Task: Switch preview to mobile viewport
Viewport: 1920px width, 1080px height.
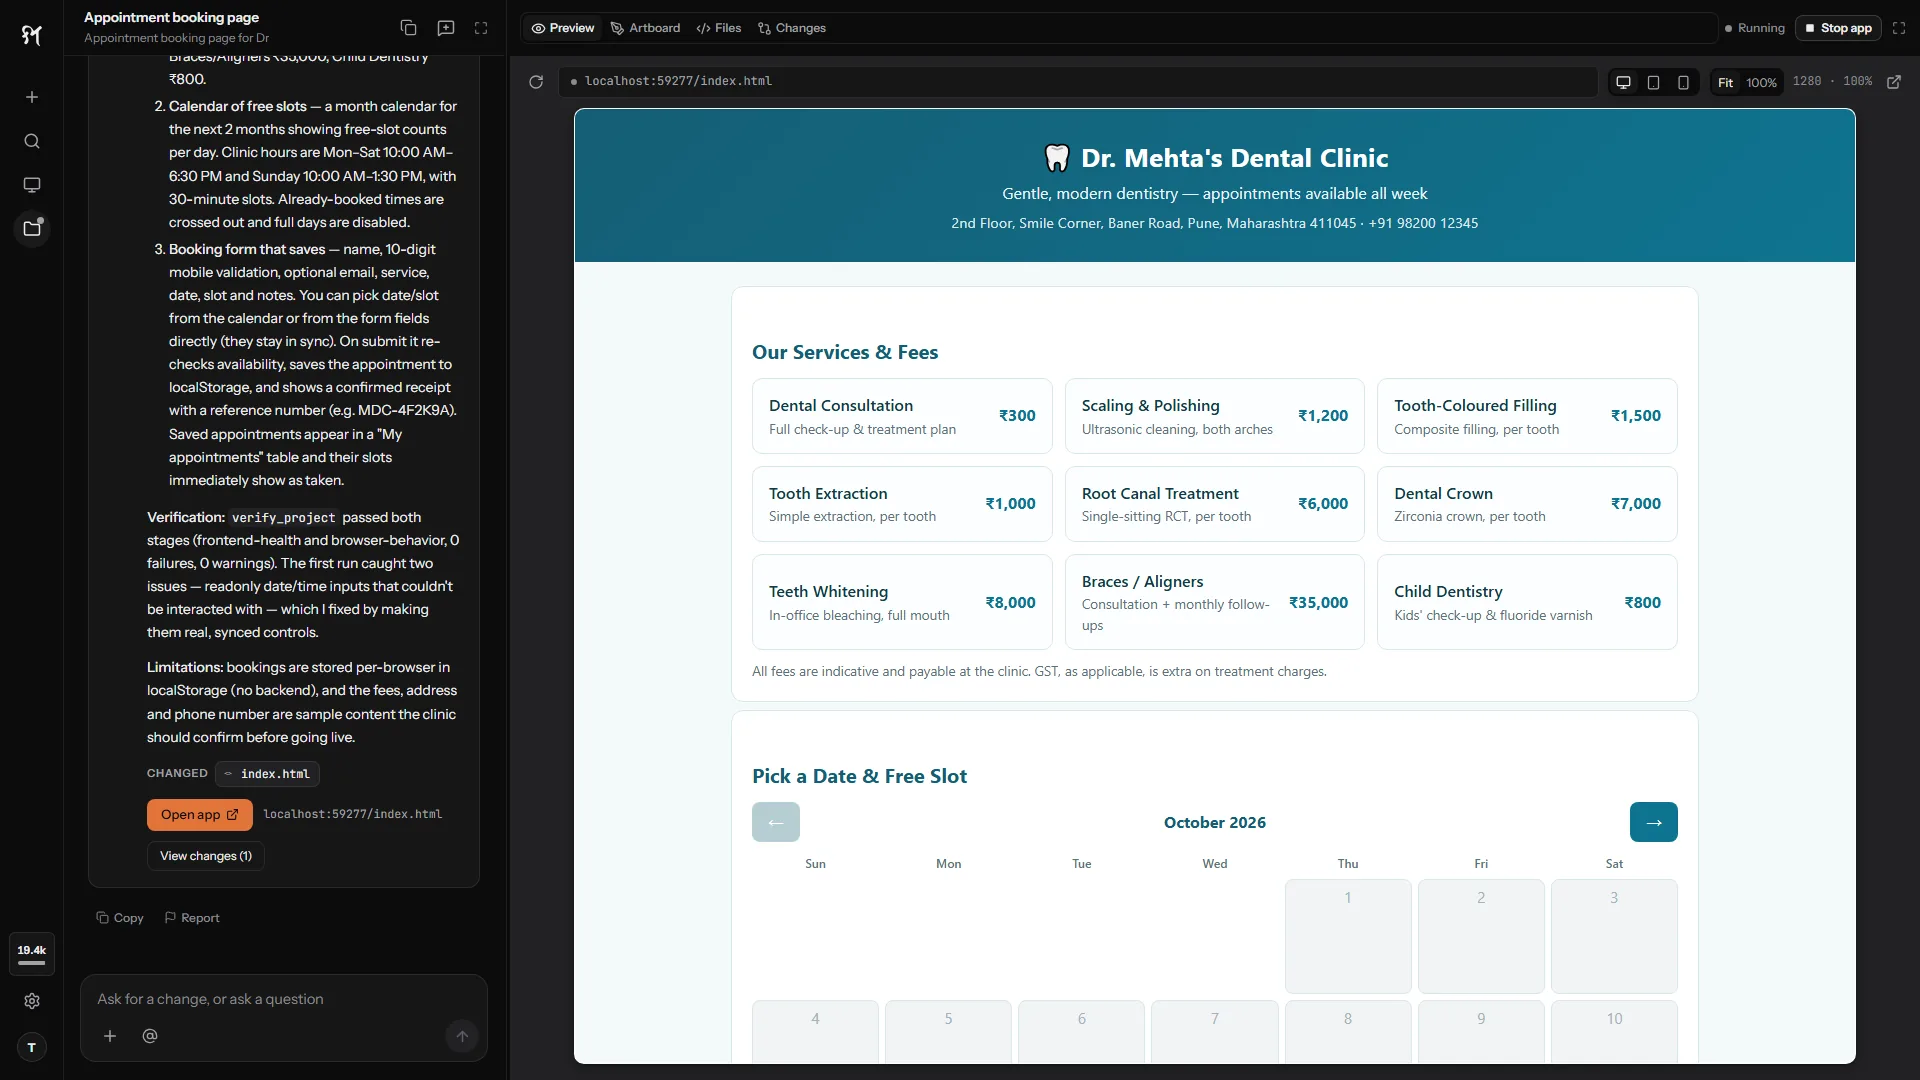Action: tap(1684, 82)
